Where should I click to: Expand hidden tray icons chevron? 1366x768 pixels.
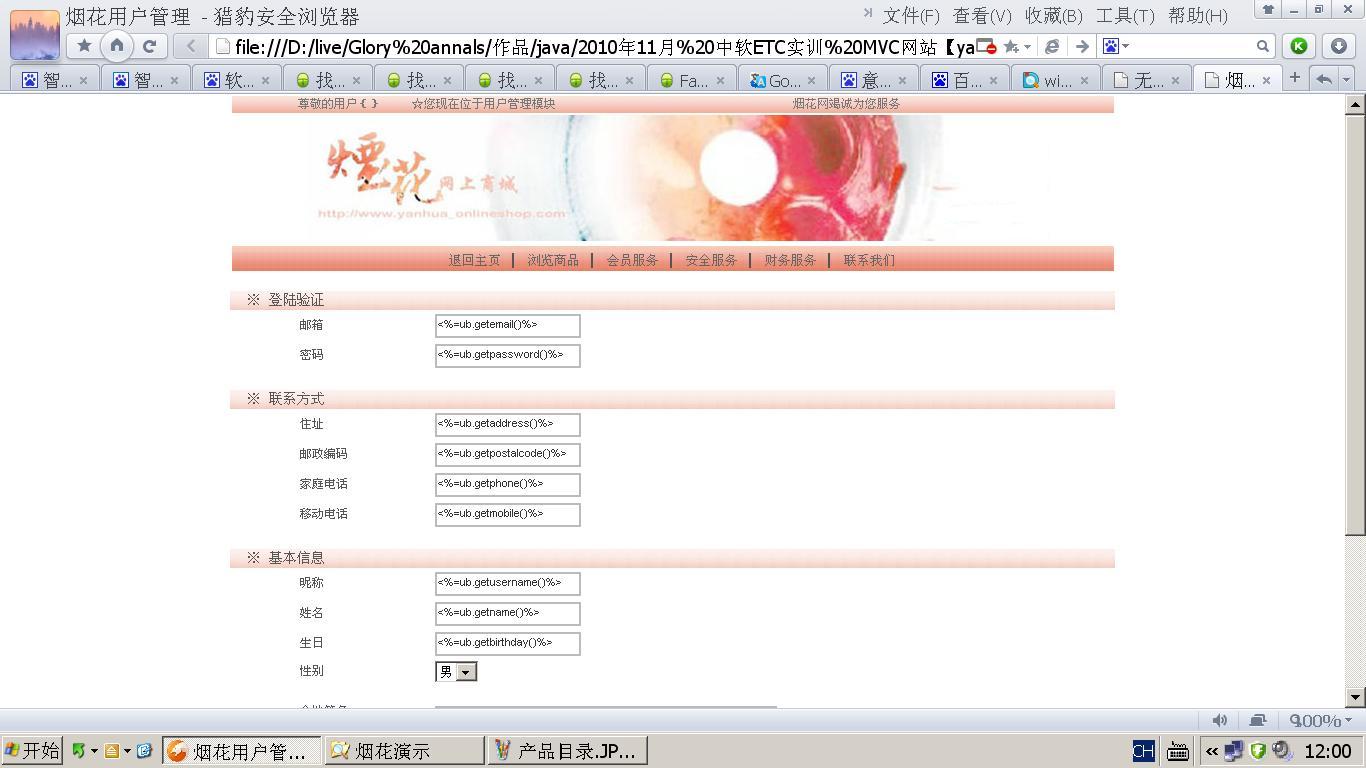pos(1212,750)
